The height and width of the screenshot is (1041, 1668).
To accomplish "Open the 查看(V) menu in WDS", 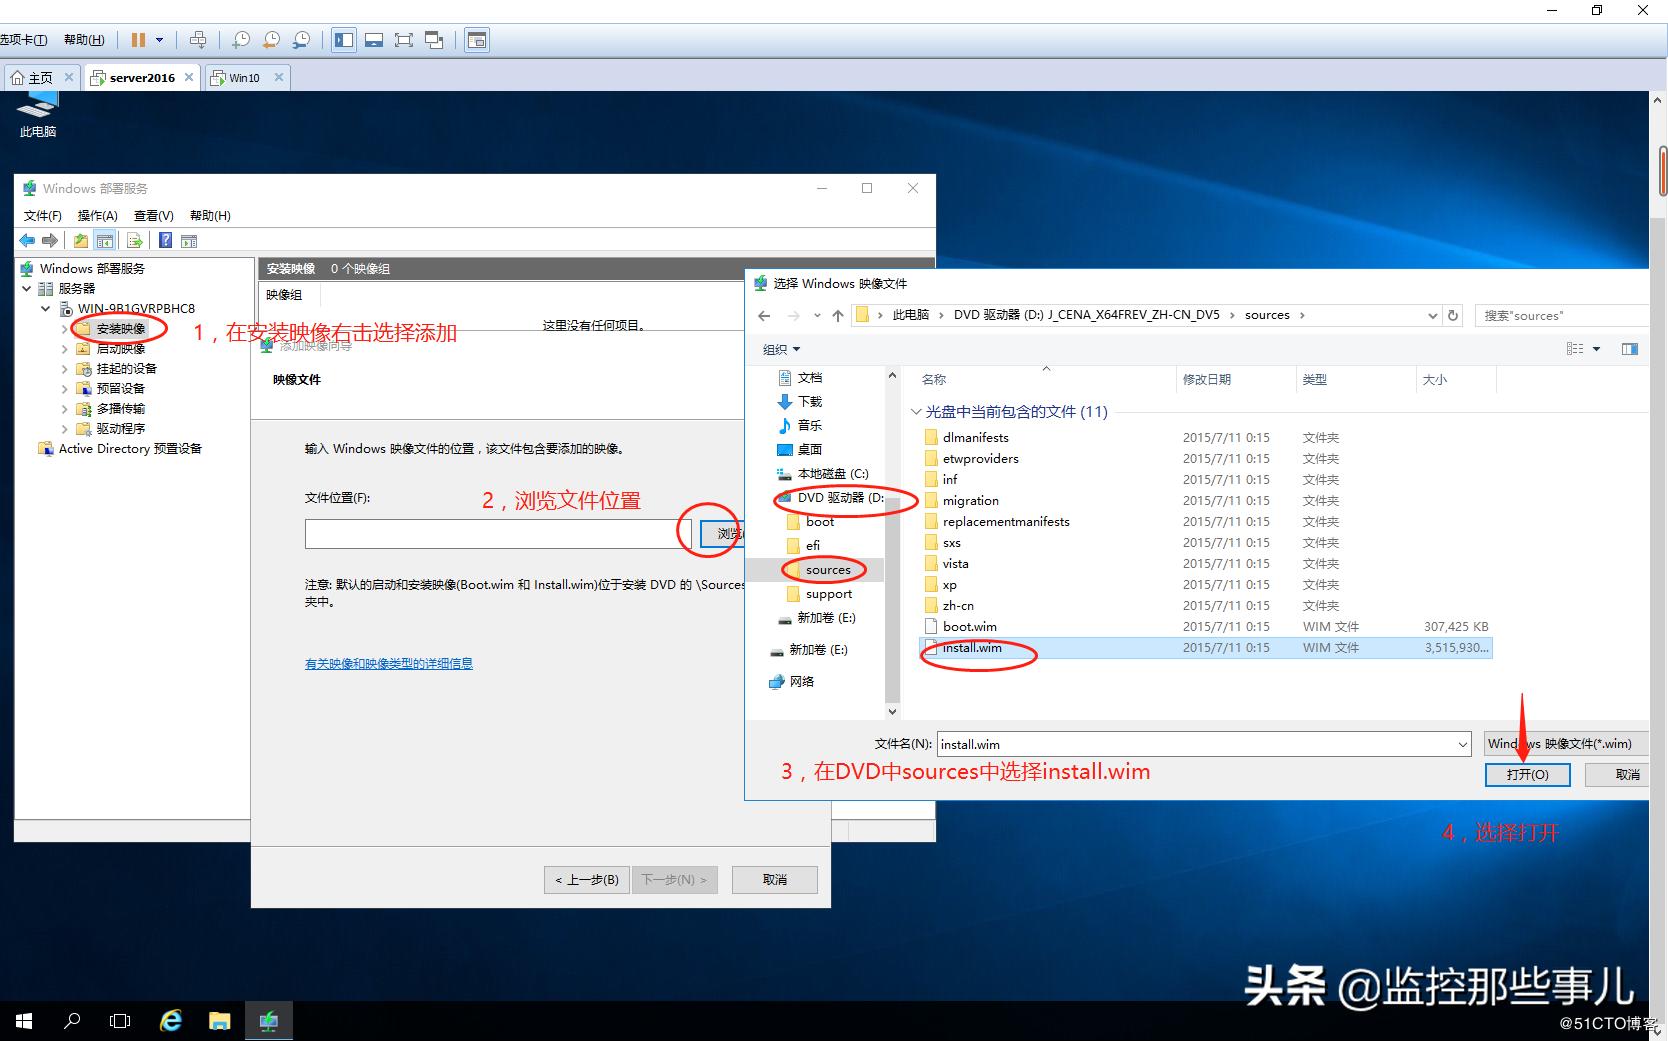I will [153, 215].
